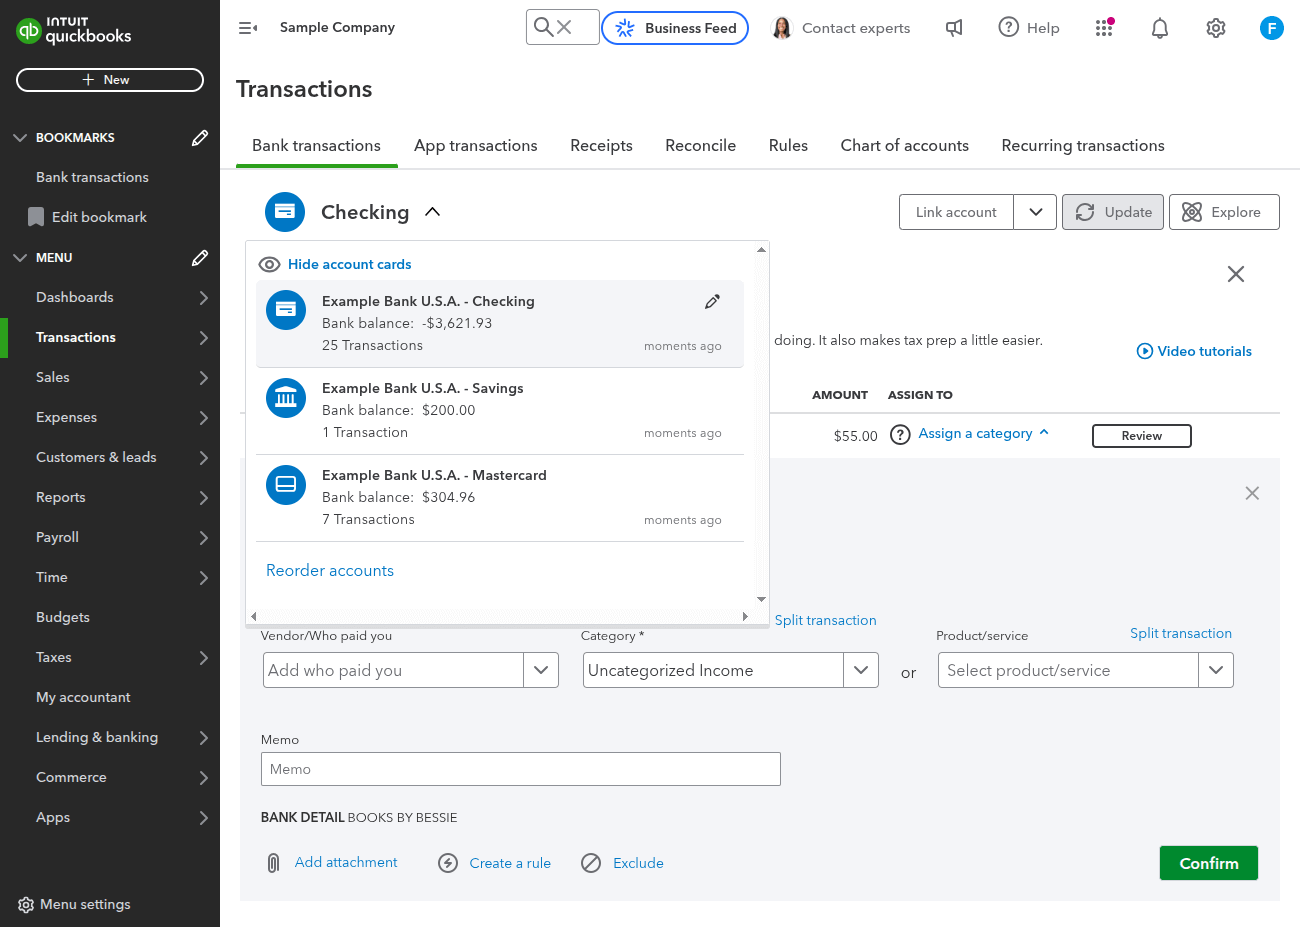Collapse the Checking account chevron

432,212
